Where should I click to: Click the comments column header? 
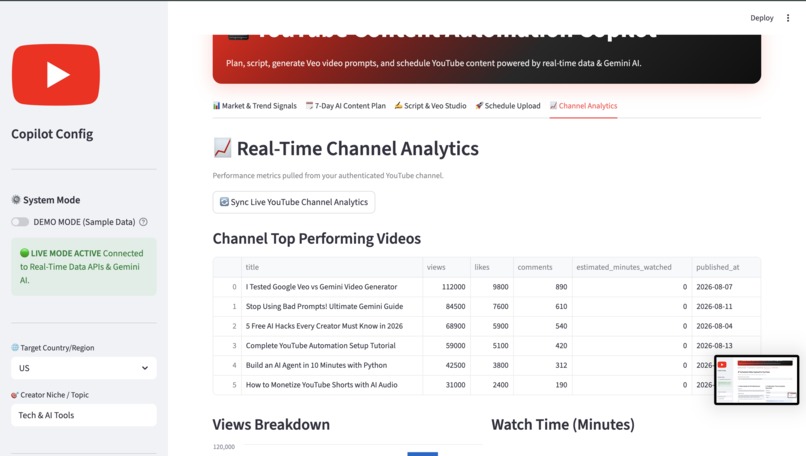click(x=542, y=267)
